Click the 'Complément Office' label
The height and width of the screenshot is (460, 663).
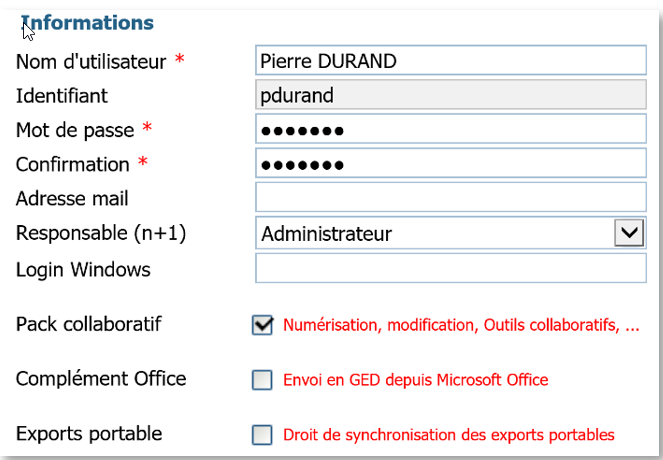tap(101, 379)
